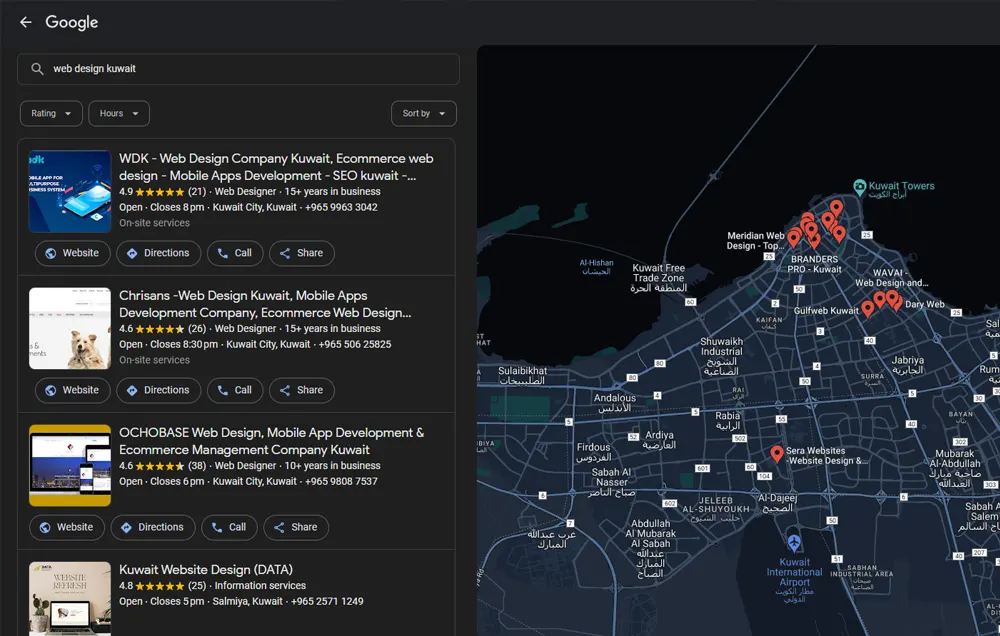Image resolution: width=1000 pixels, height=636 pixels.
Task: Open Kuwait Website Design (DATA) listing title
Action: (x=206, y=570)
